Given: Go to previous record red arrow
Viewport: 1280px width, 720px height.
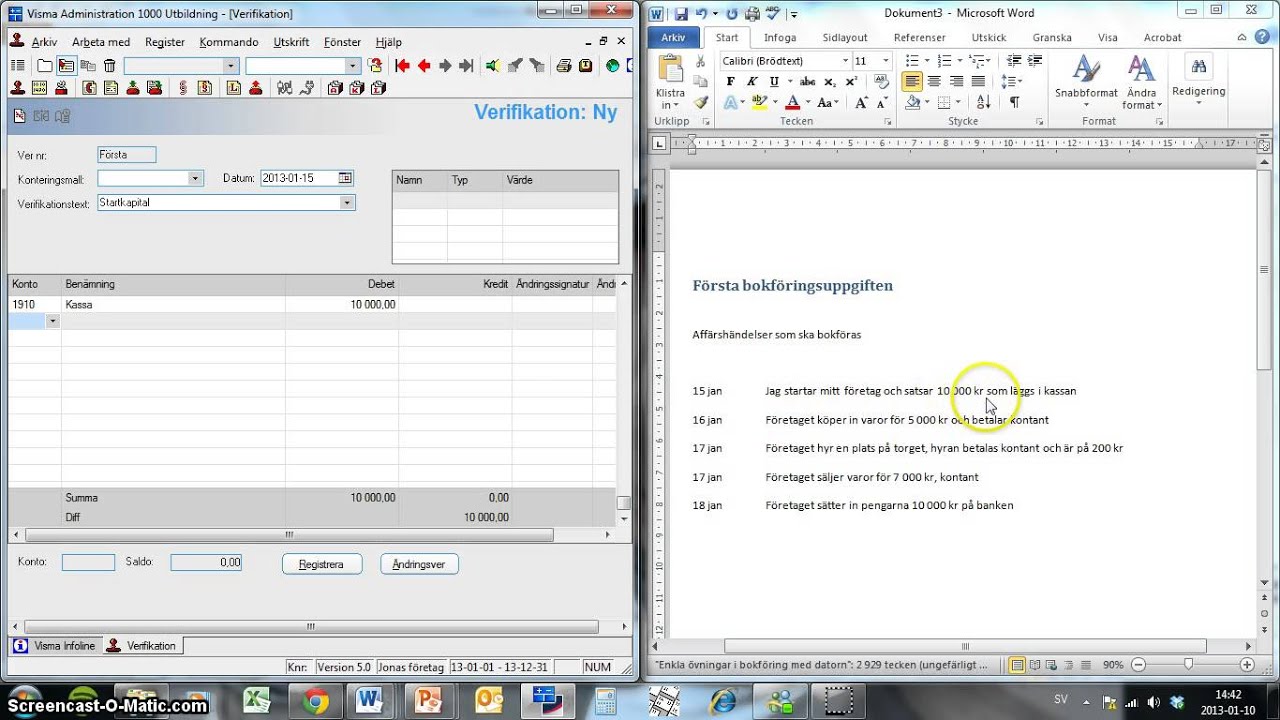Looking at the screenshot, I should [x=424, y=66].
